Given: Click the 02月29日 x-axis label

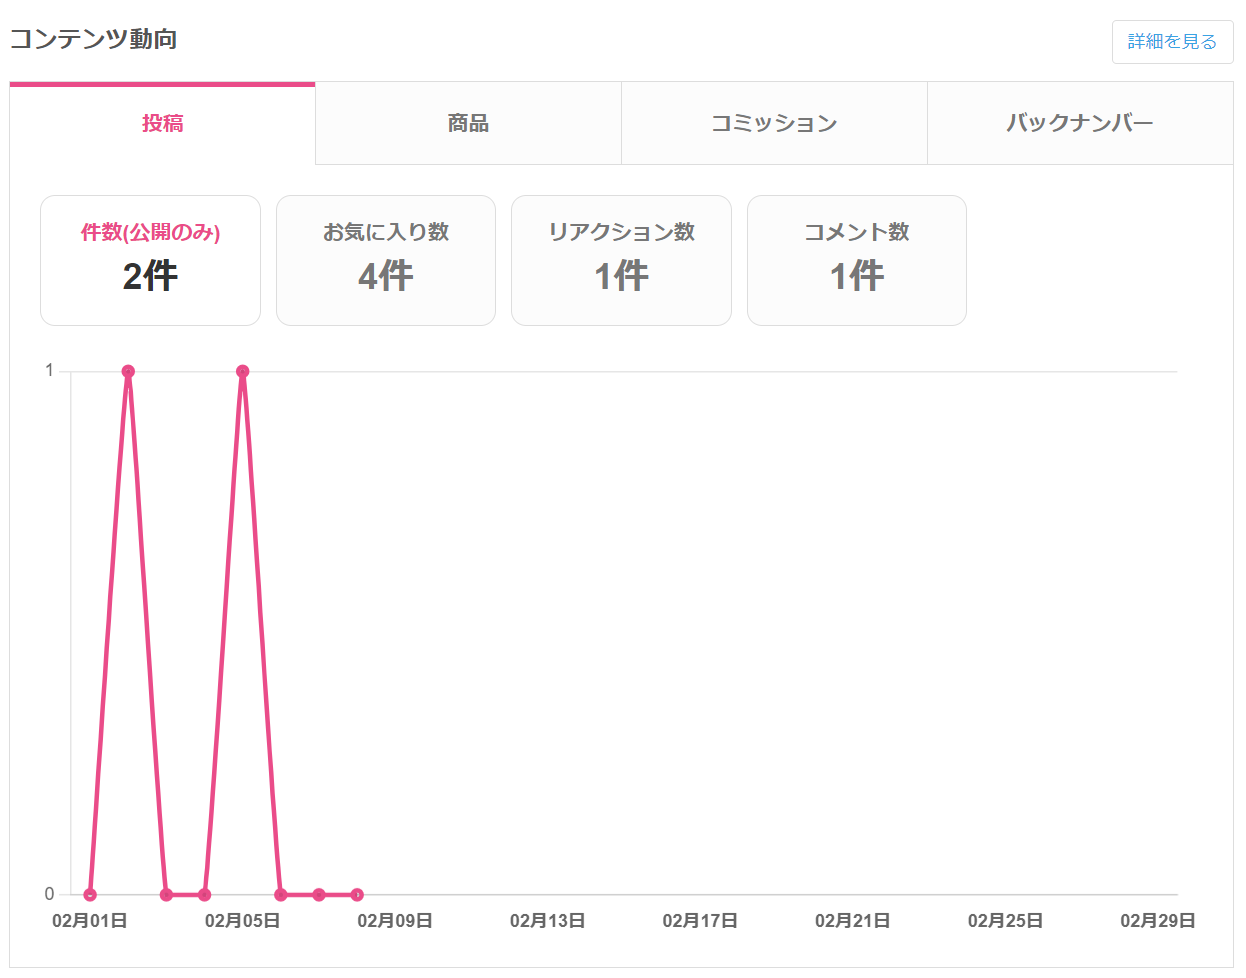Looking at the screenshot, I should pyautogui.click(x=1157, y=921).
